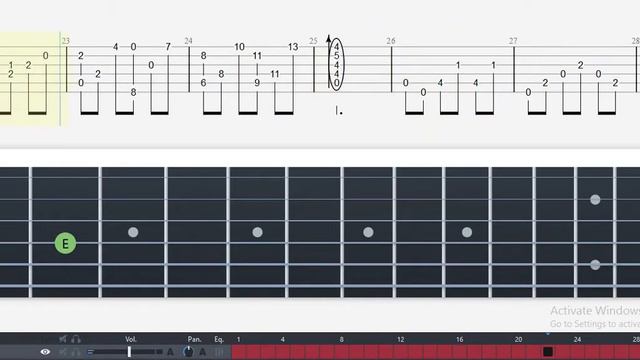Select the fret 5 note in the bar 25 chord

pyautogui.click(x=336, y=56)
